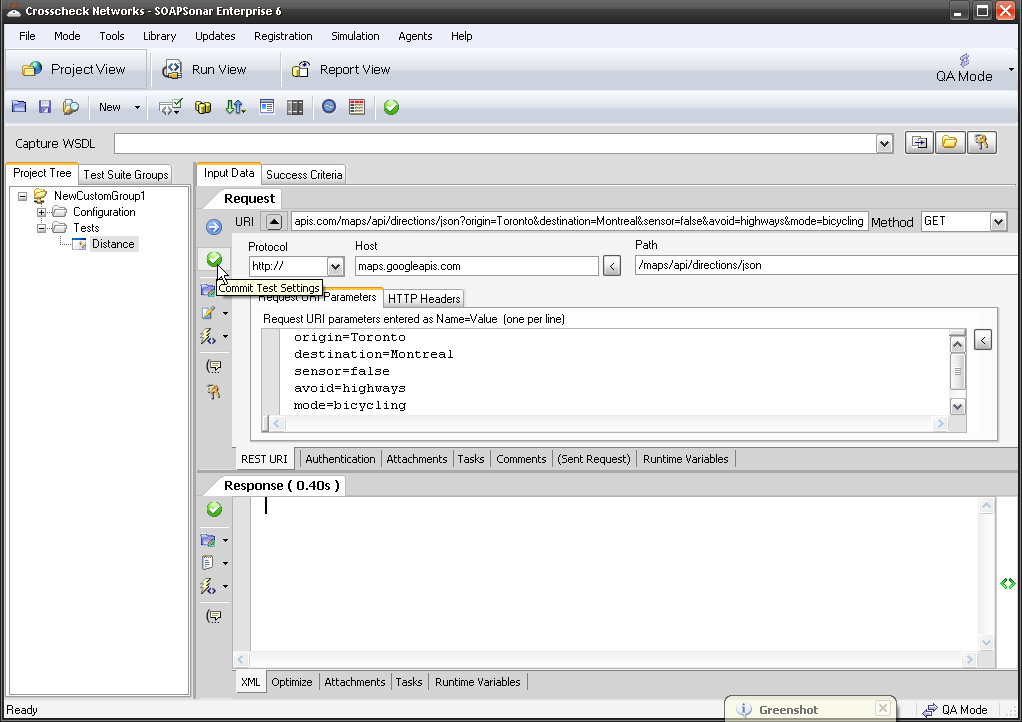
Task: Open the request Runtime Variables tab
Action: [x=686, y=459]
